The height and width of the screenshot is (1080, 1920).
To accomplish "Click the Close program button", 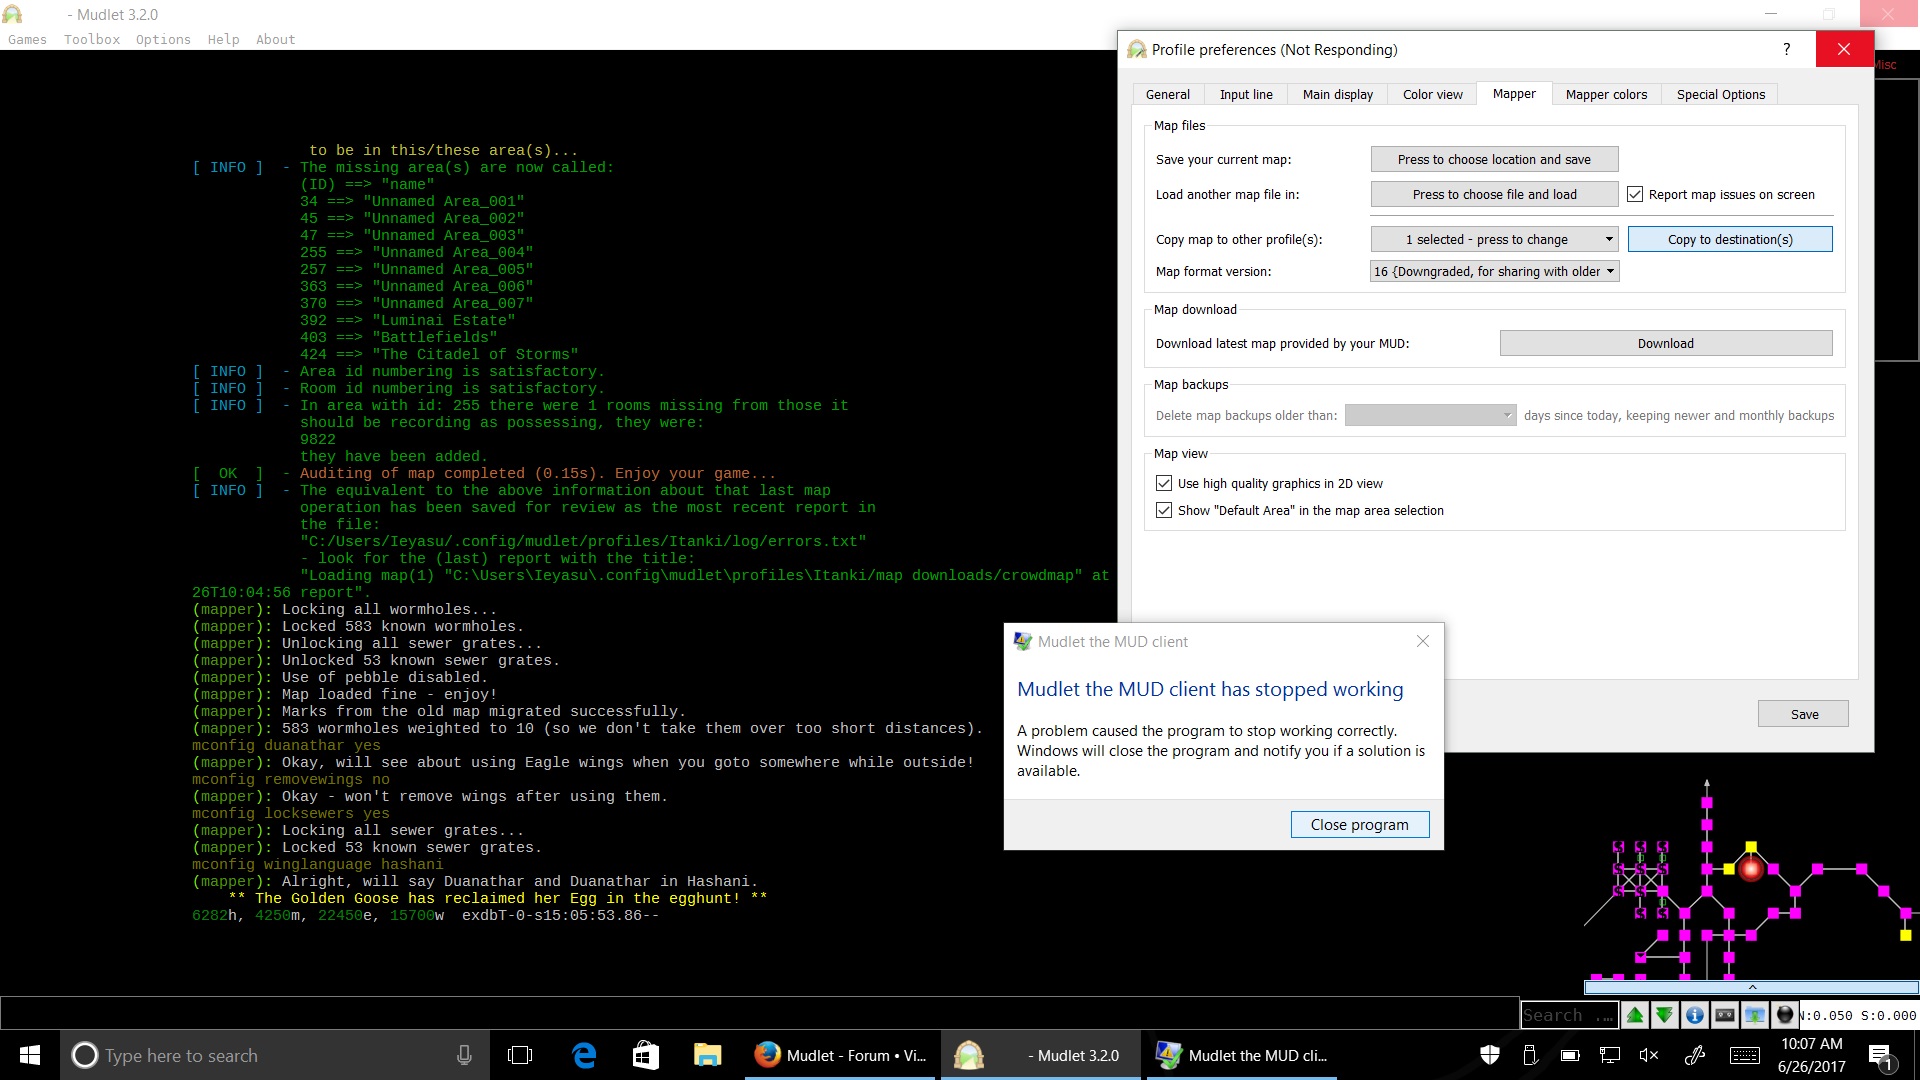I will 1360,824.
